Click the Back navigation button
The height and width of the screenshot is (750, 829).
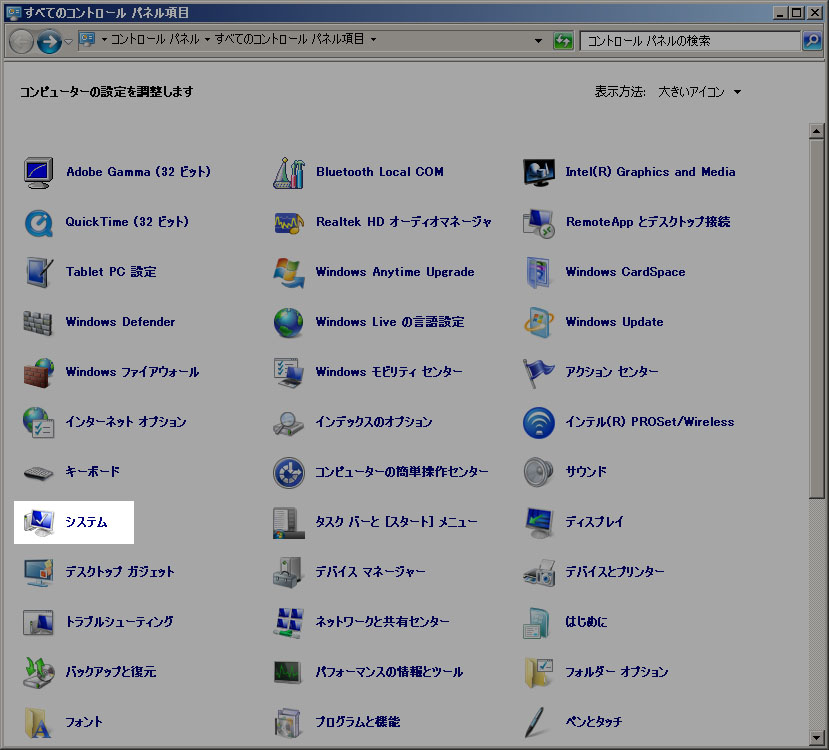(22, 41)
